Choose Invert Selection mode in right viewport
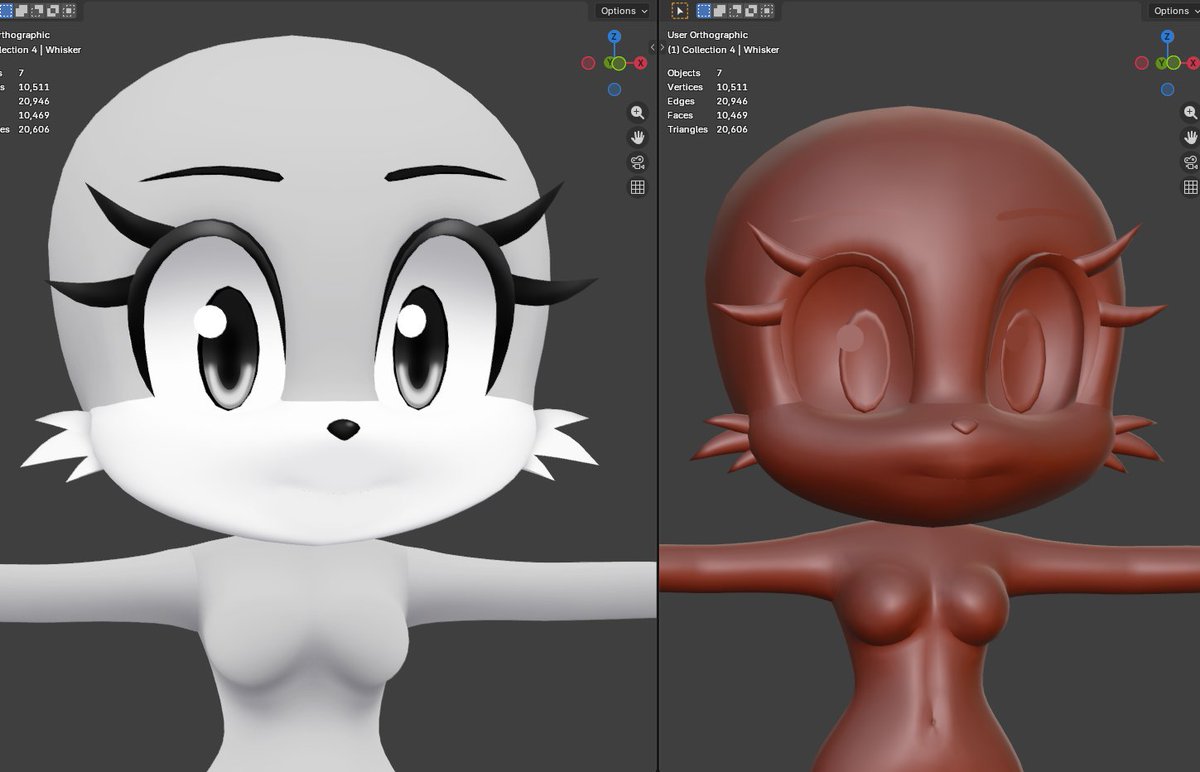This screenshot has height=772, width=1200. click(x=751, y=11)
